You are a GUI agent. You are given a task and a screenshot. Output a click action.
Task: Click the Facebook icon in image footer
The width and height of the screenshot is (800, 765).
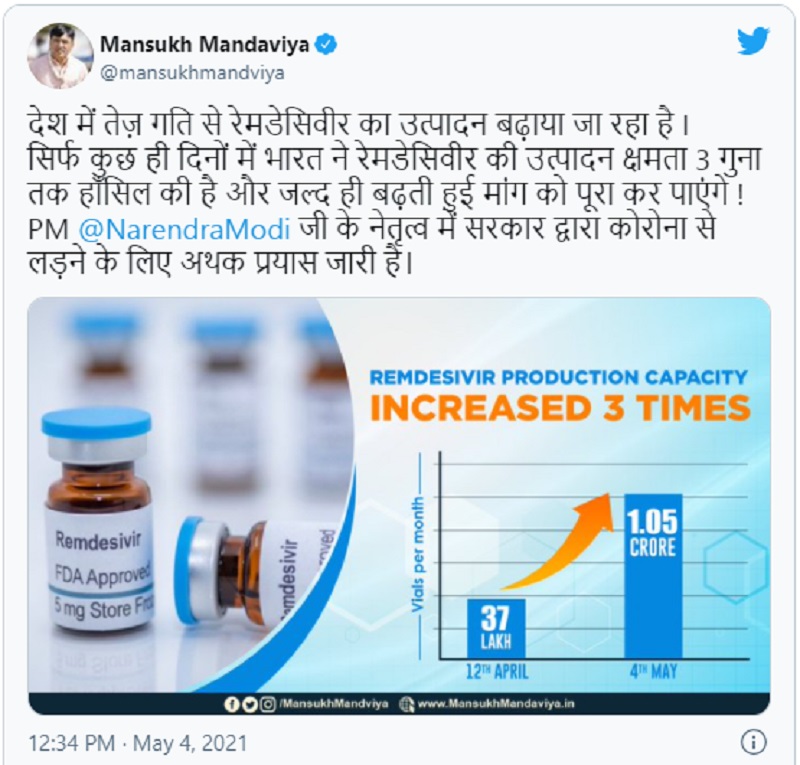click(231, 704)
